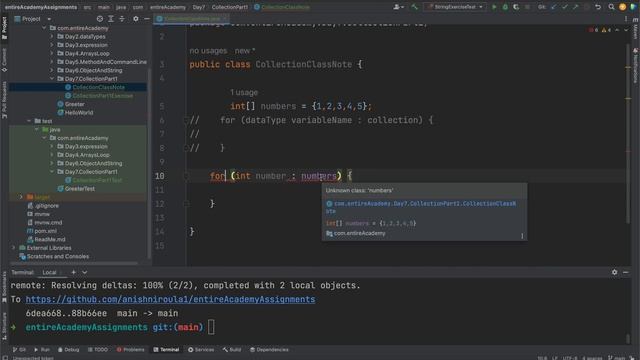Collapse all icon in Project panel header
Screen dimensions: 640x360
pyautogui.click(x=122, y=19)
